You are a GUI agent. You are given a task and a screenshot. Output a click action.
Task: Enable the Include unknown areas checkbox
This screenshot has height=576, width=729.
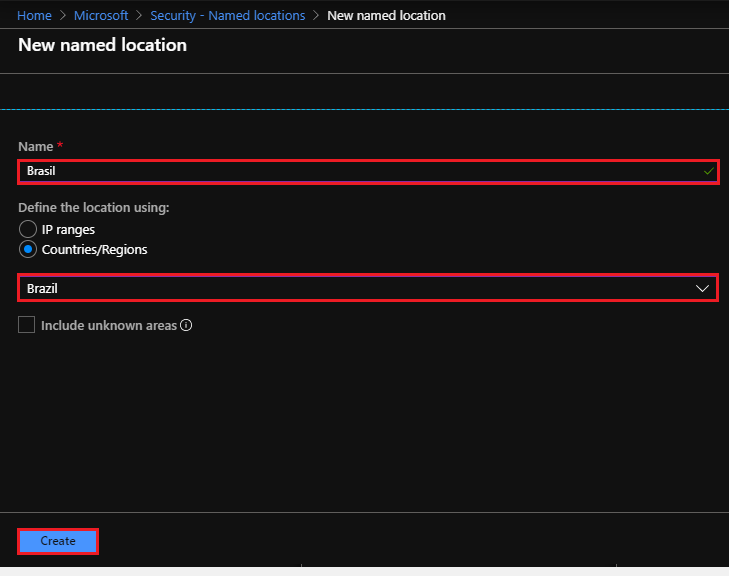[27, 324]
